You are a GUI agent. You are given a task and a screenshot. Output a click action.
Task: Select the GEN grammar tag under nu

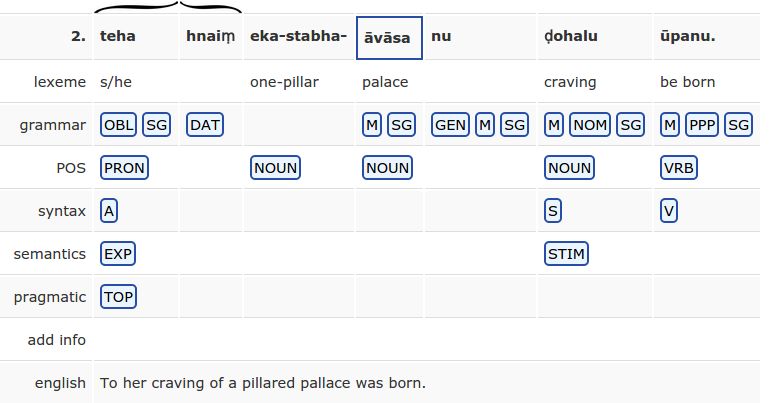450,125
